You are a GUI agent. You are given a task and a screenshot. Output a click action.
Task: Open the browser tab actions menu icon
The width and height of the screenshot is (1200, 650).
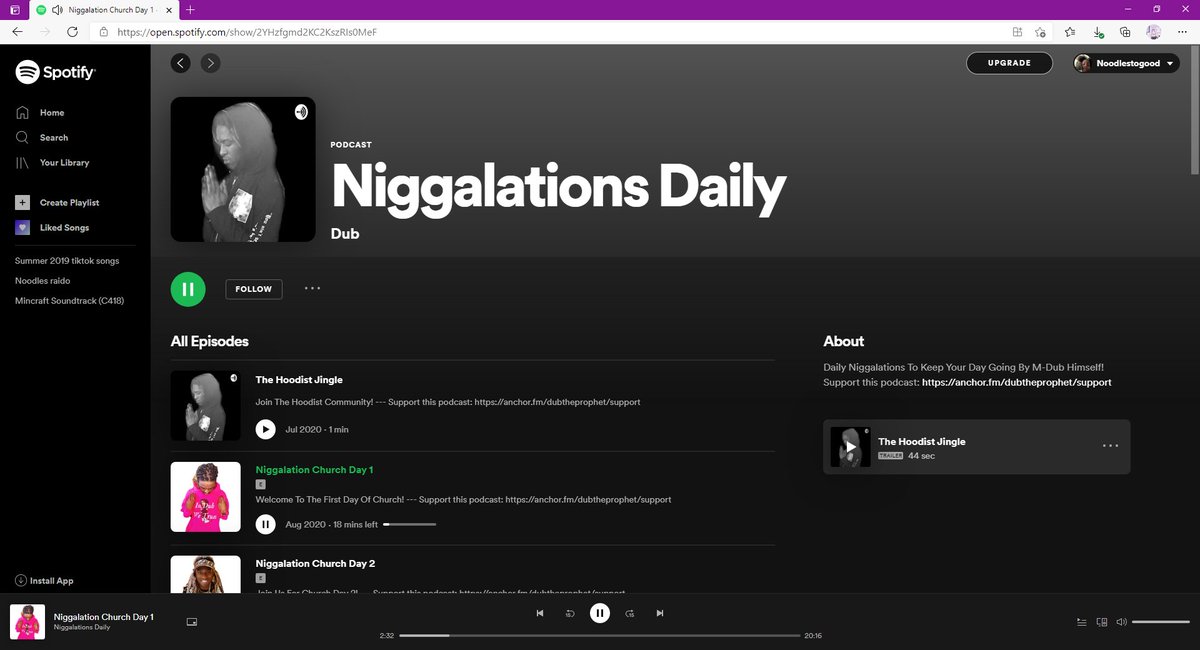(14, 9)
